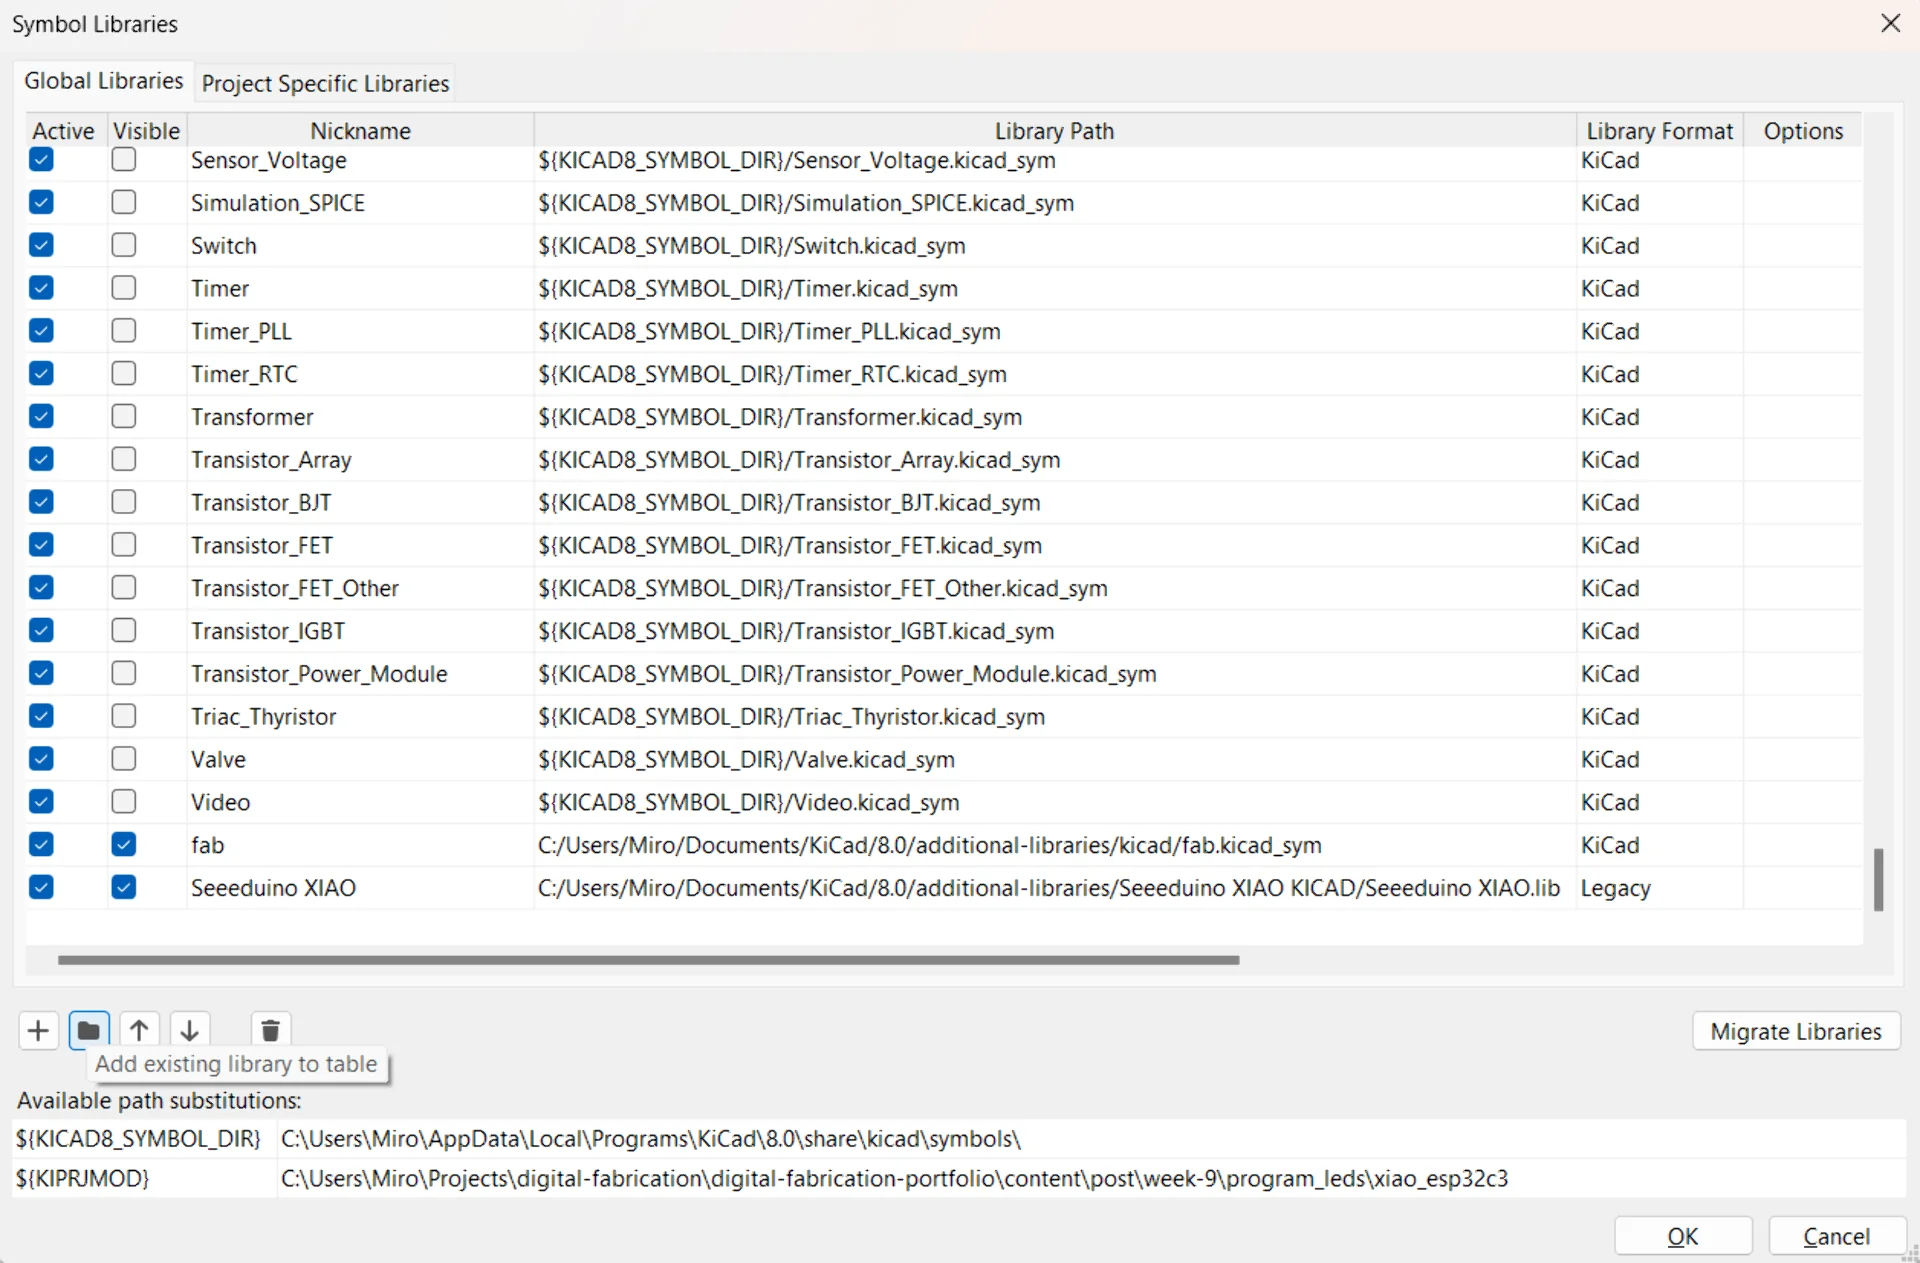This screenshot has width=1920, height=1263.
Task: Uncheck Active checkbox for Switch library
Action: 41,245
